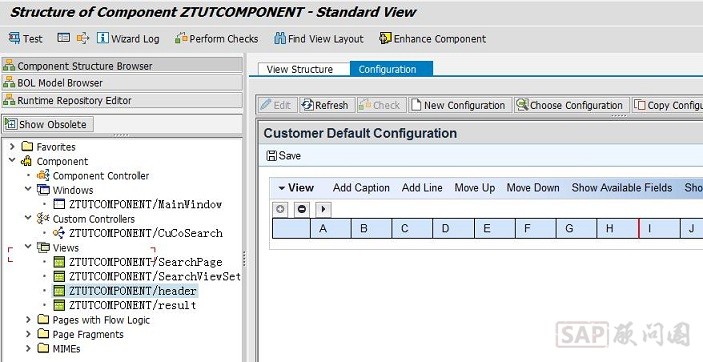Open the Component Structure Browser panel
The image size is (703, 362).
[122, 65]
